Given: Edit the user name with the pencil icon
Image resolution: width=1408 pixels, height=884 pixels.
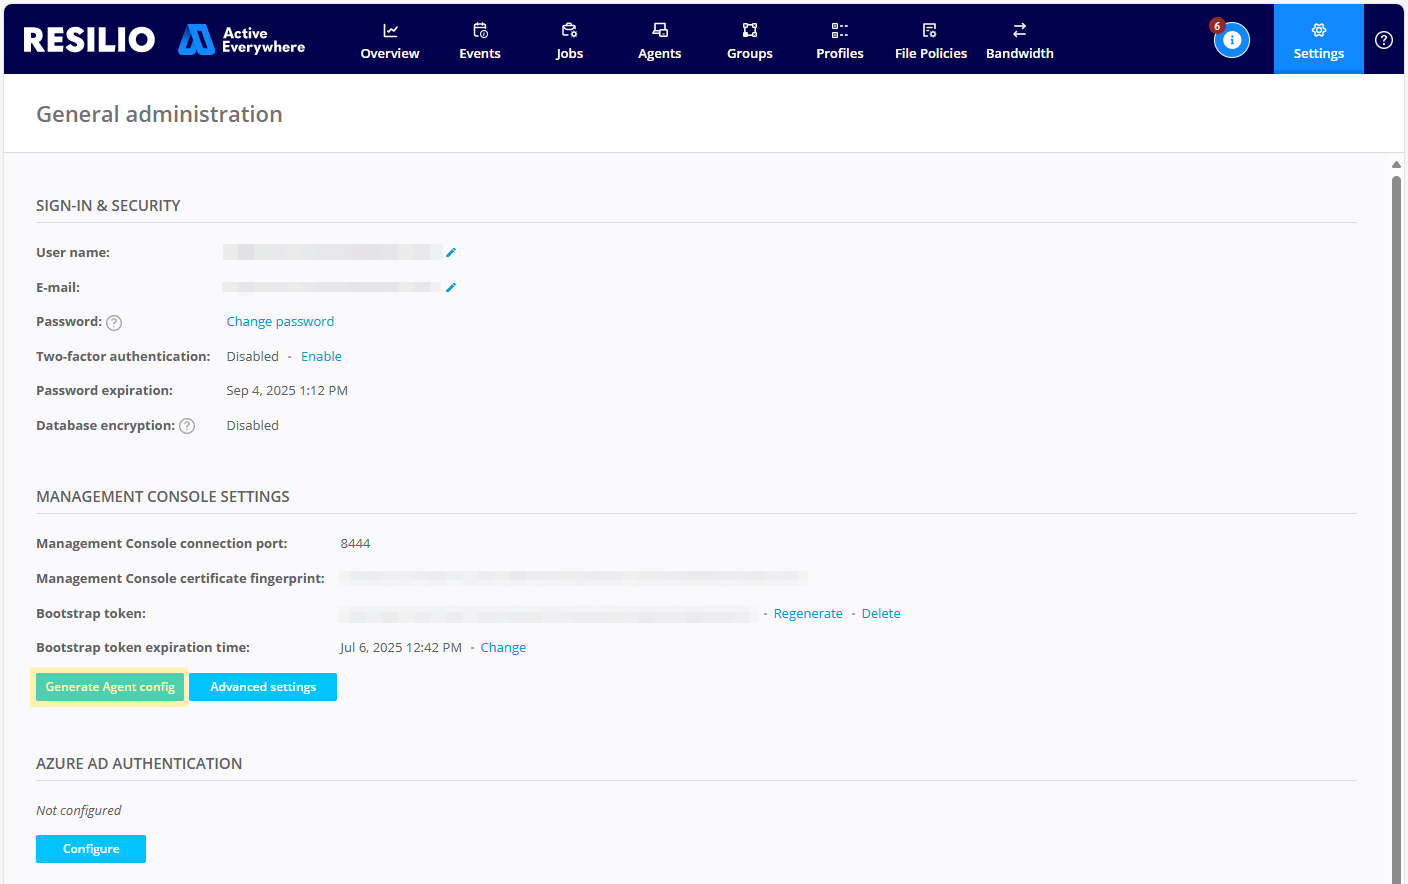Looking at the screenshot, I should point(451,252).
